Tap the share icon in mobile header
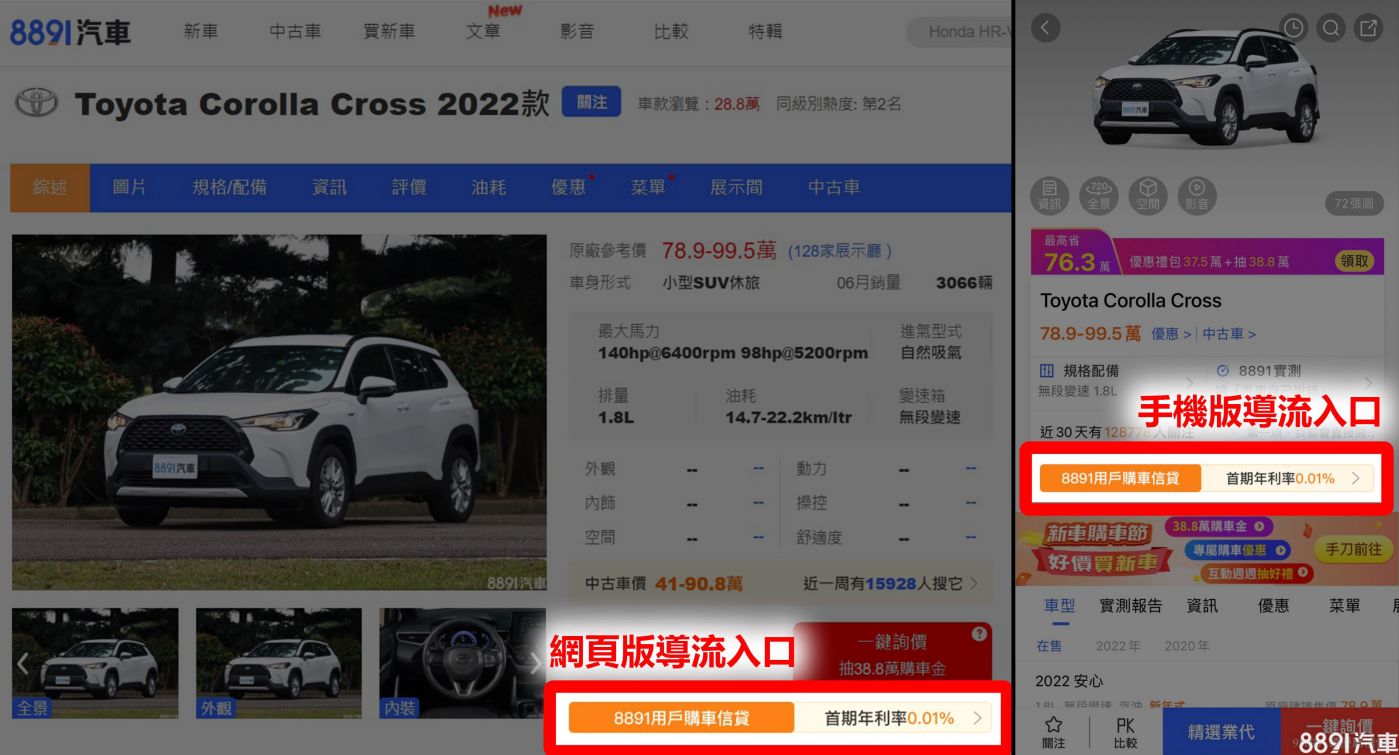Image resolution: width=1399 pixels, height=755 pixels. tap(1368, 28)
